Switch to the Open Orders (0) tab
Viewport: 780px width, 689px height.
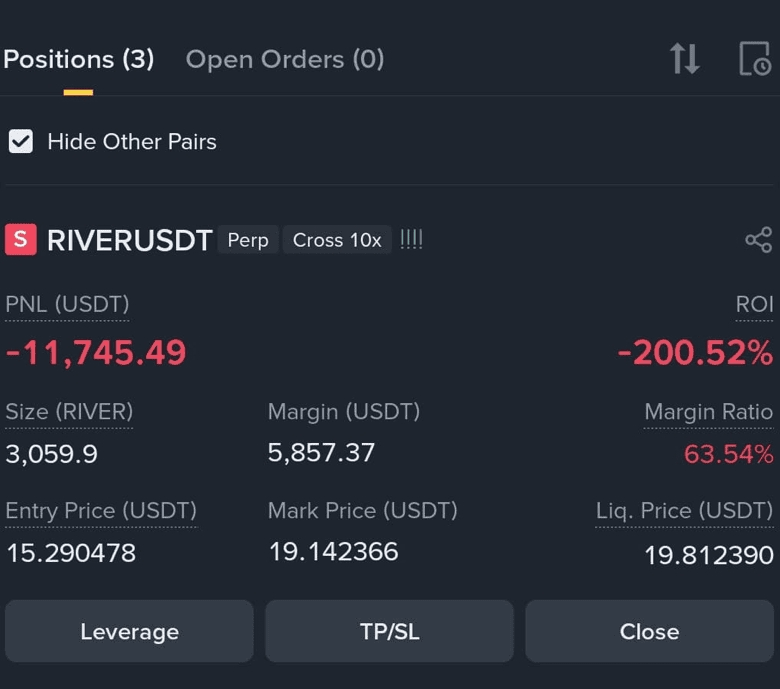285,60
